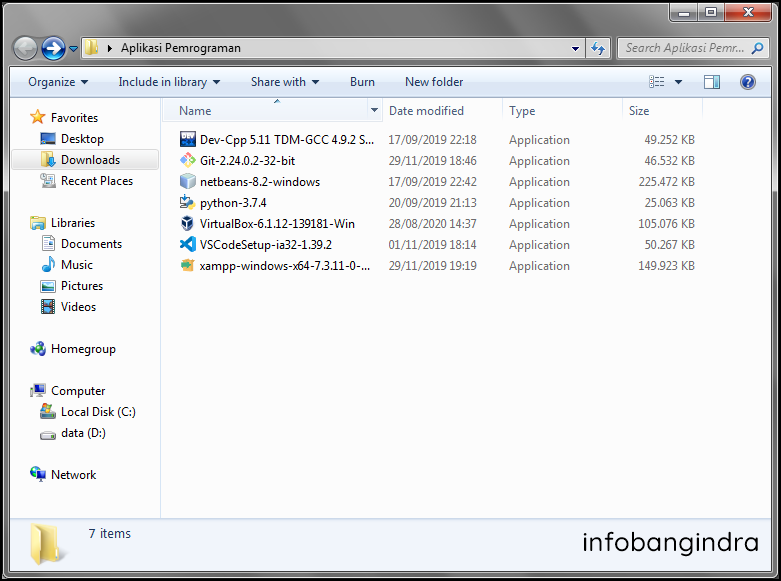Click the Favorites star icon
The height and width of the screenshot is (581, 781).
point(38,118)
